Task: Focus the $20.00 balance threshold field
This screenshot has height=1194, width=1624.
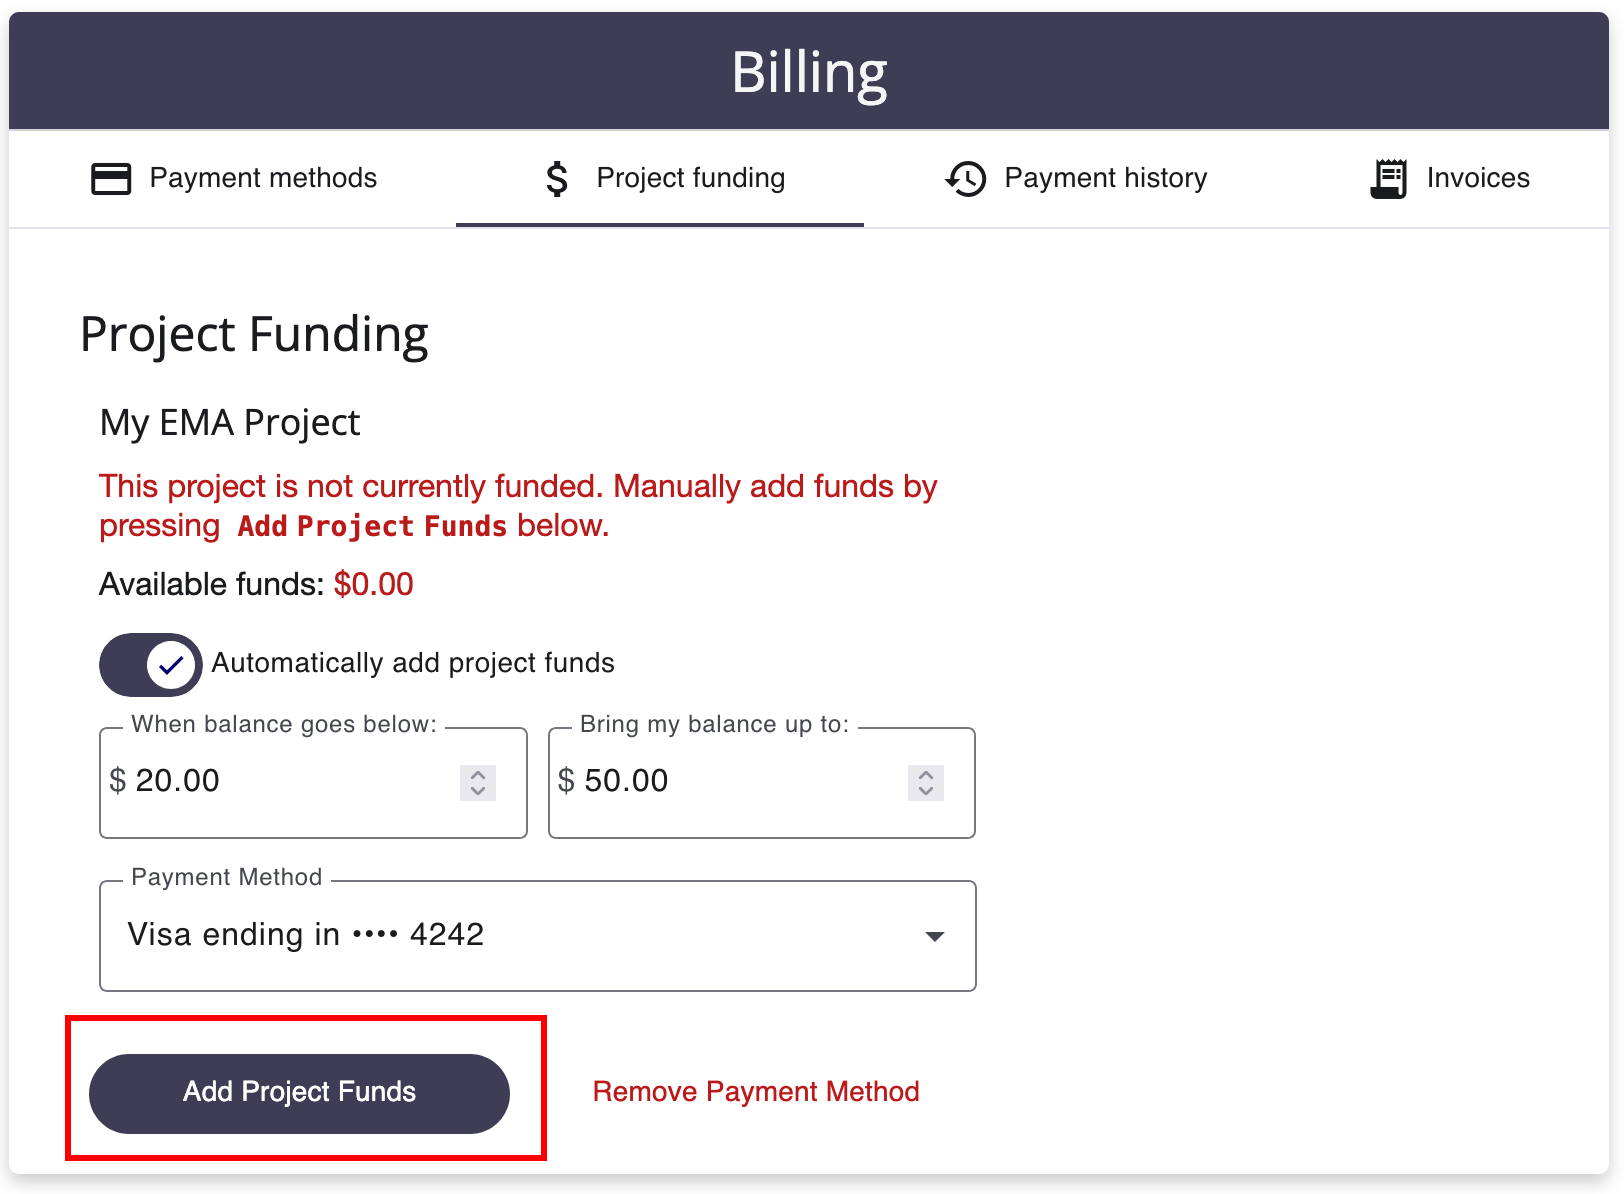Action: pos(313,783)
